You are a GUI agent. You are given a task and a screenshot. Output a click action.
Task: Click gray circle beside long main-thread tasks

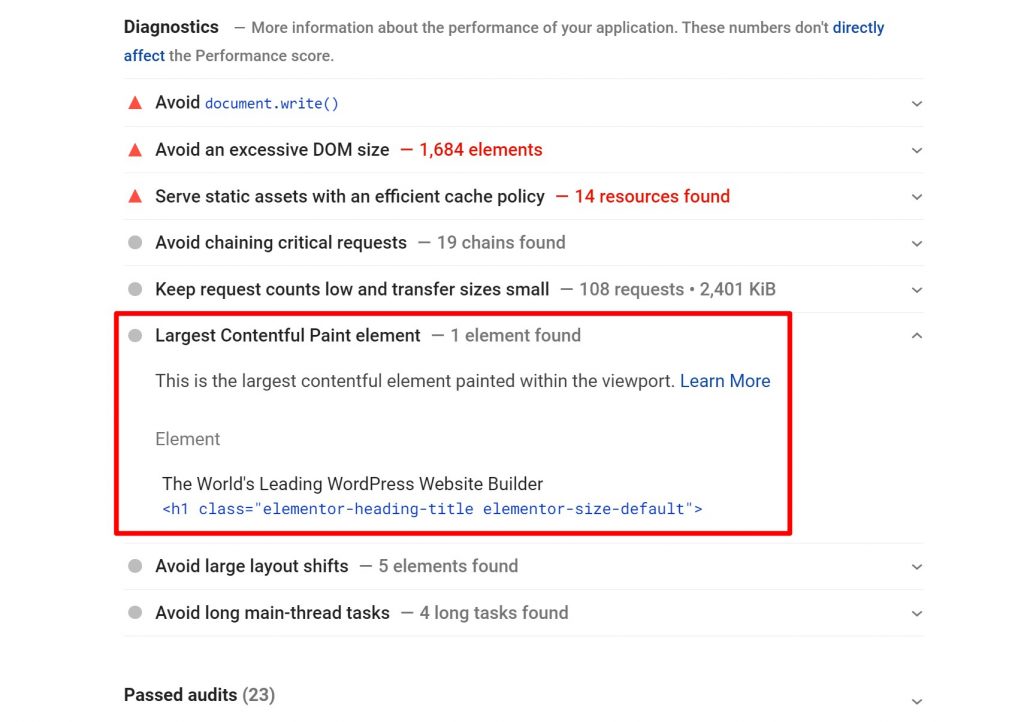[135, 613]
